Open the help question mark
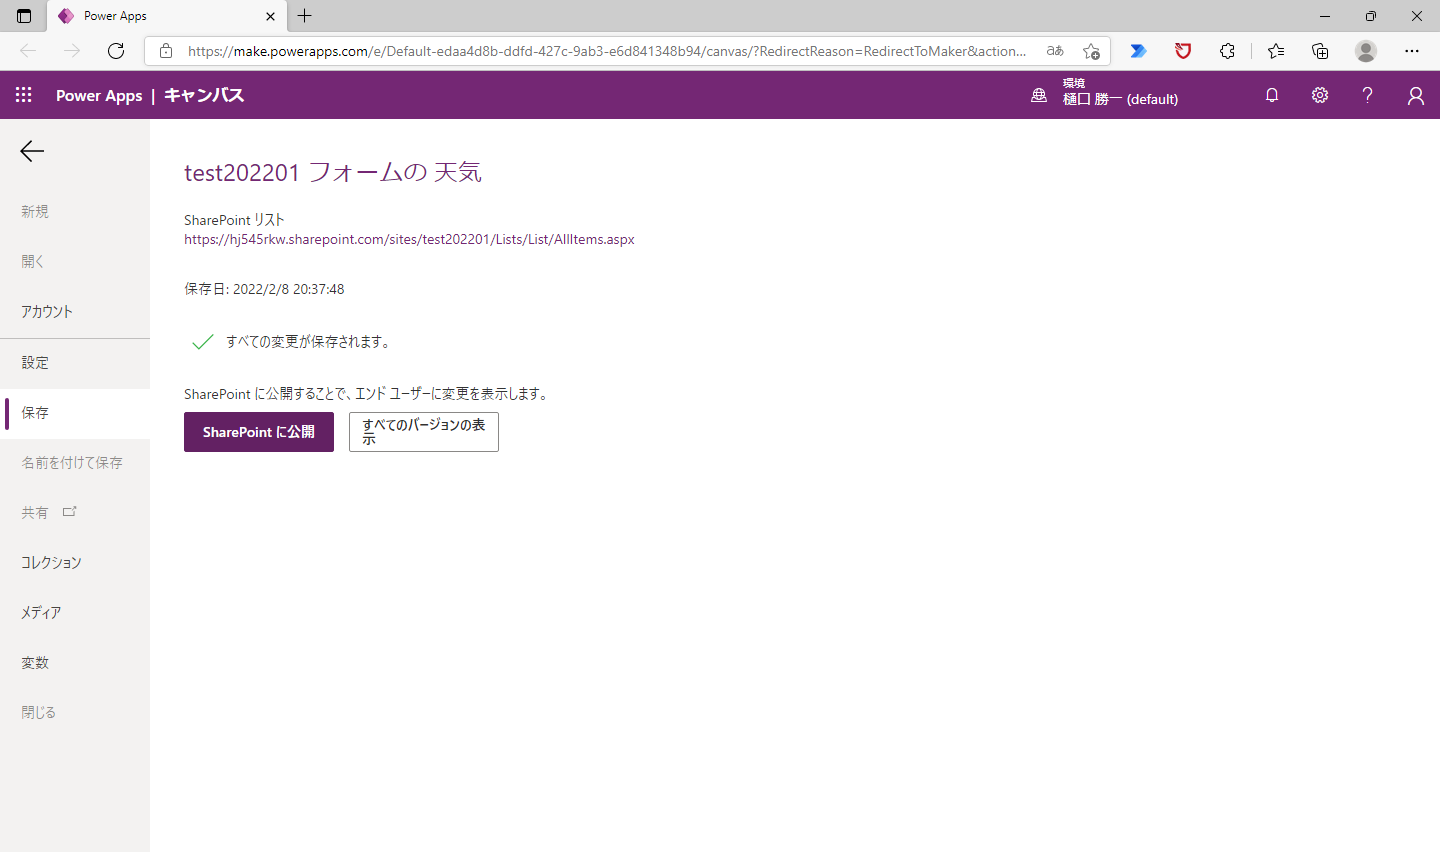 1367,95
